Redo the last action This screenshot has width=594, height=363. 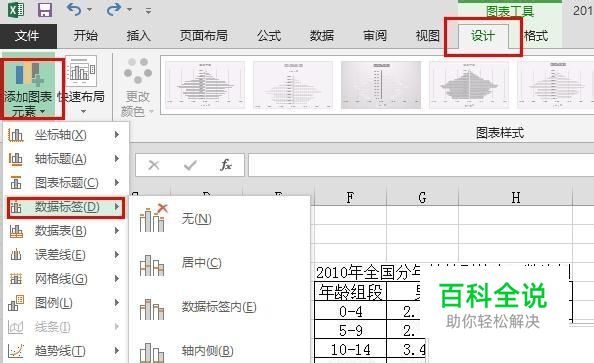(x=114, y=9)
